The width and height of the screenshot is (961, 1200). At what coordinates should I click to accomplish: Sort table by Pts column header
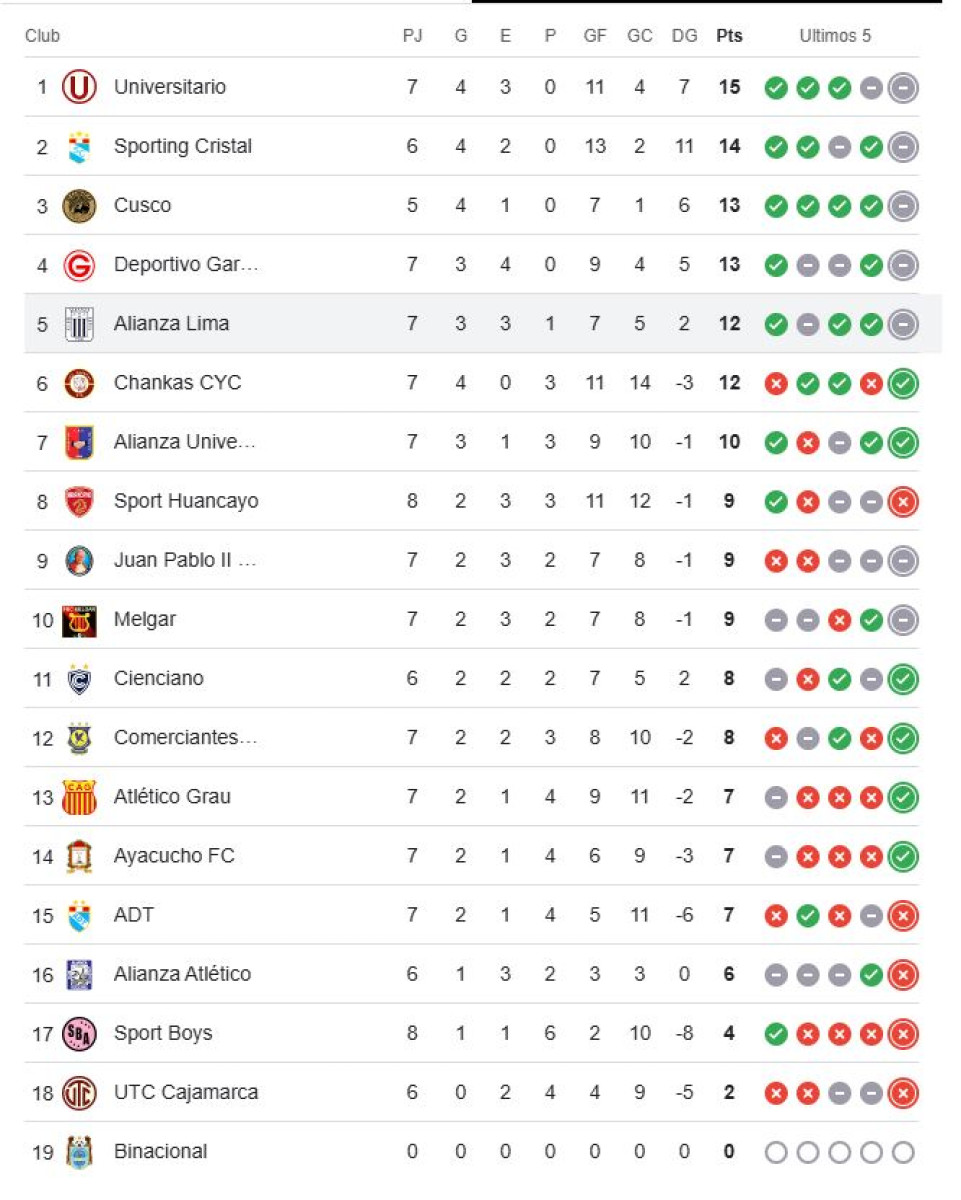[729, 36]
